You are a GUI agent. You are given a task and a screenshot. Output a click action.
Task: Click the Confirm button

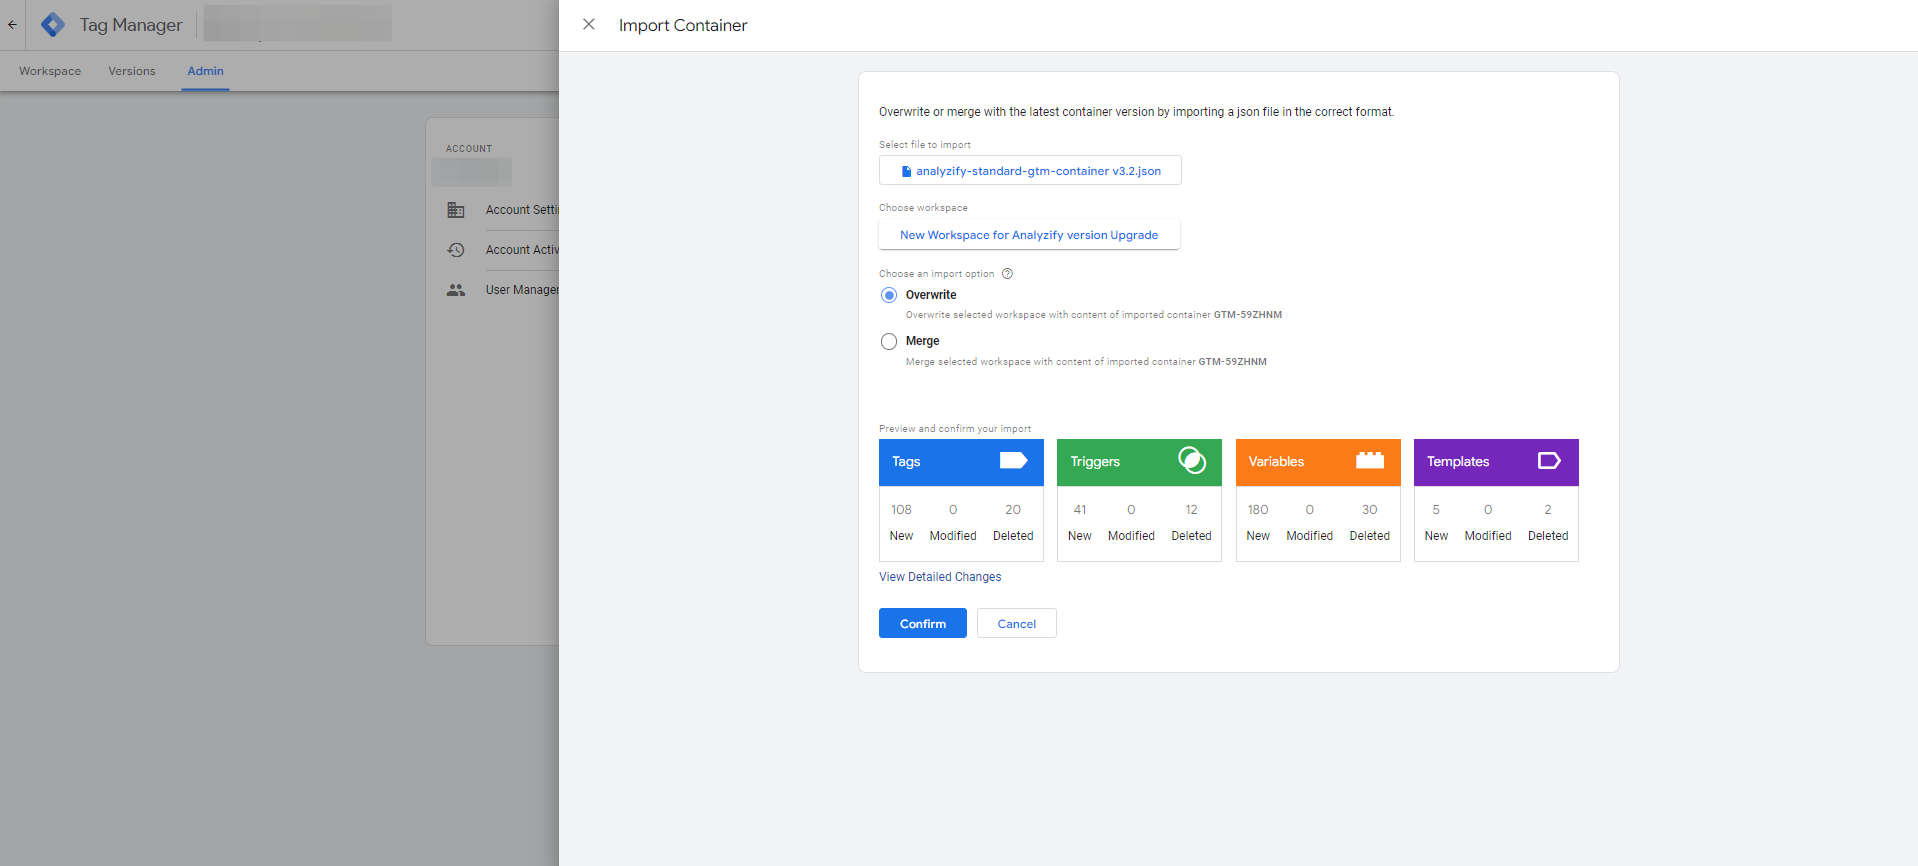(x=923, y=623)
